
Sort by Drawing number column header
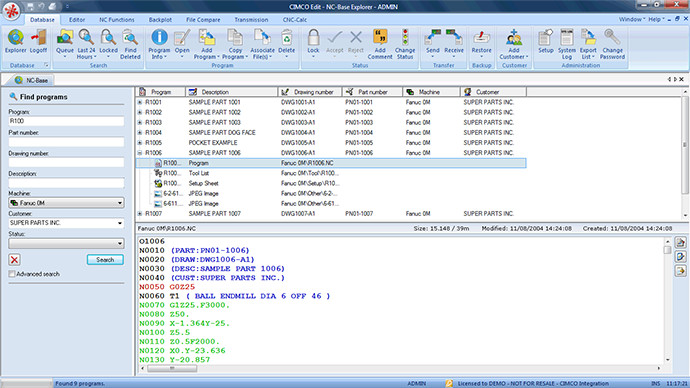(x=310, y=92)
